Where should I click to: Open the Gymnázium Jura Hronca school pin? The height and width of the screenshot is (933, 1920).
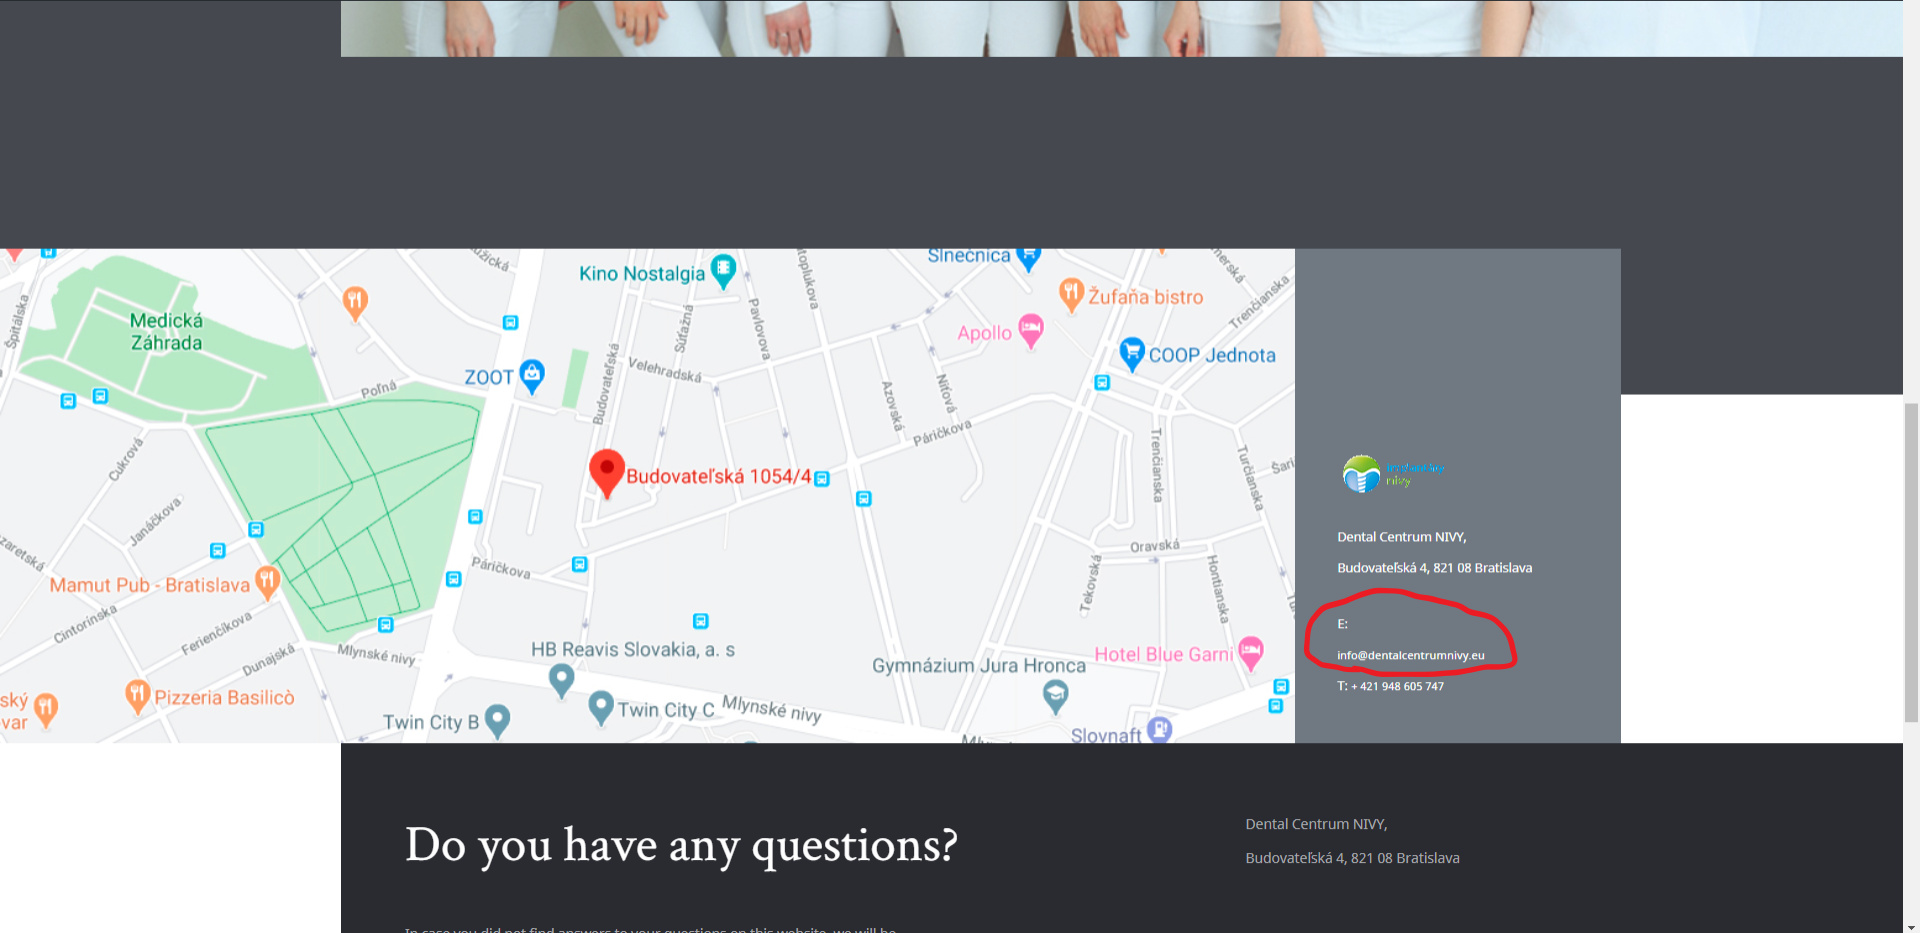[1055, 696]
